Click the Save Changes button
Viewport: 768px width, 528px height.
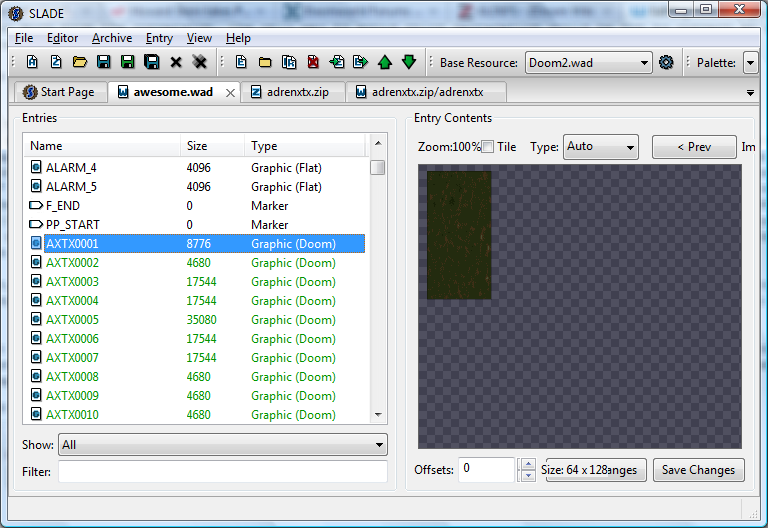coord(698,470)
